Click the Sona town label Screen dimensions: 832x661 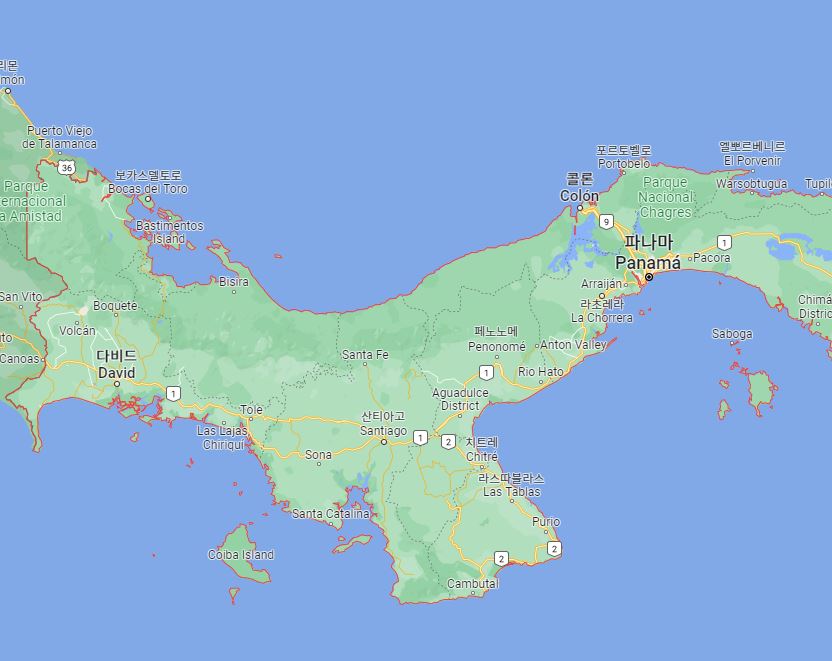coord(318,455)
